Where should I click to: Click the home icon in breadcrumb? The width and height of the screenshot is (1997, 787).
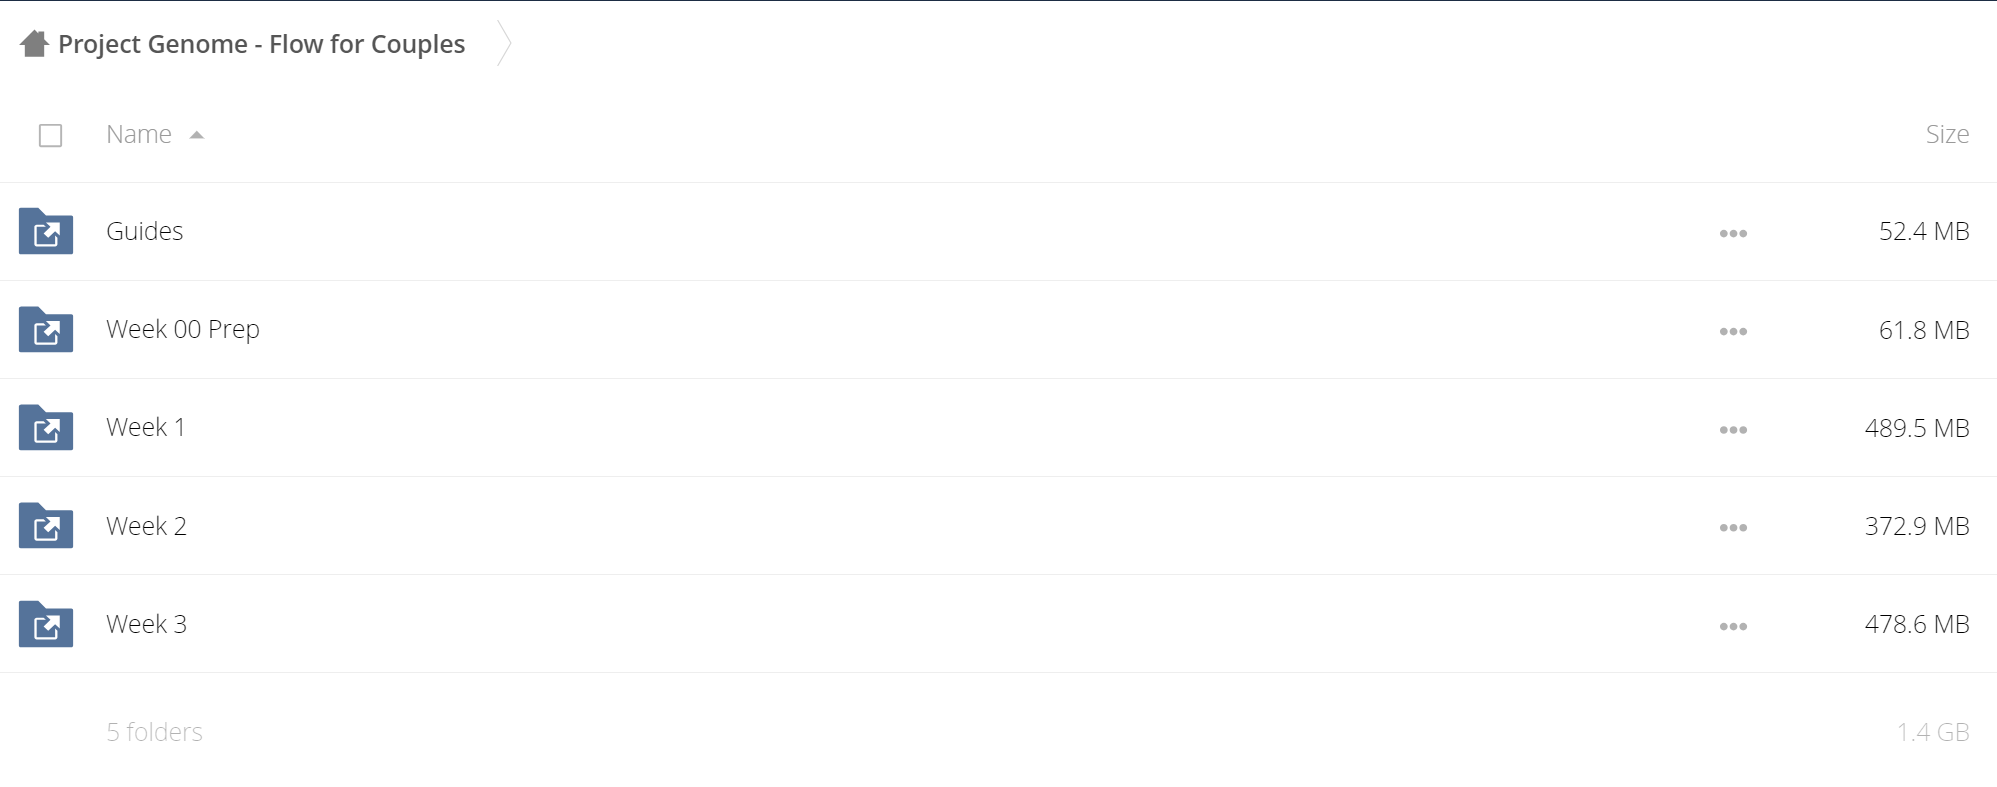34,44
